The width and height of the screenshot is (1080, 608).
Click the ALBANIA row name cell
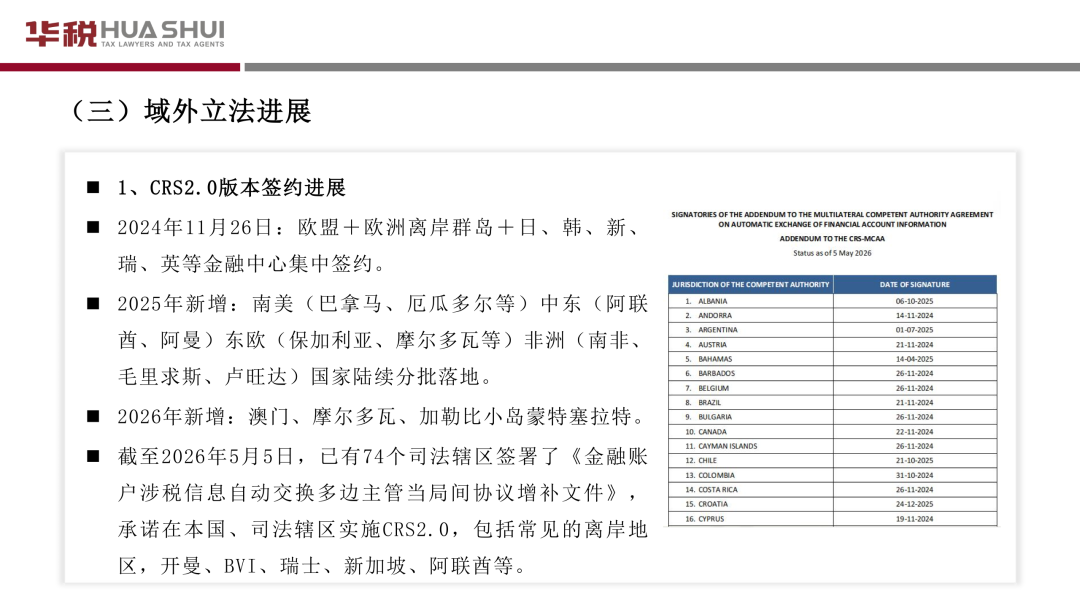pyautogui.click(x=751, y=301)
